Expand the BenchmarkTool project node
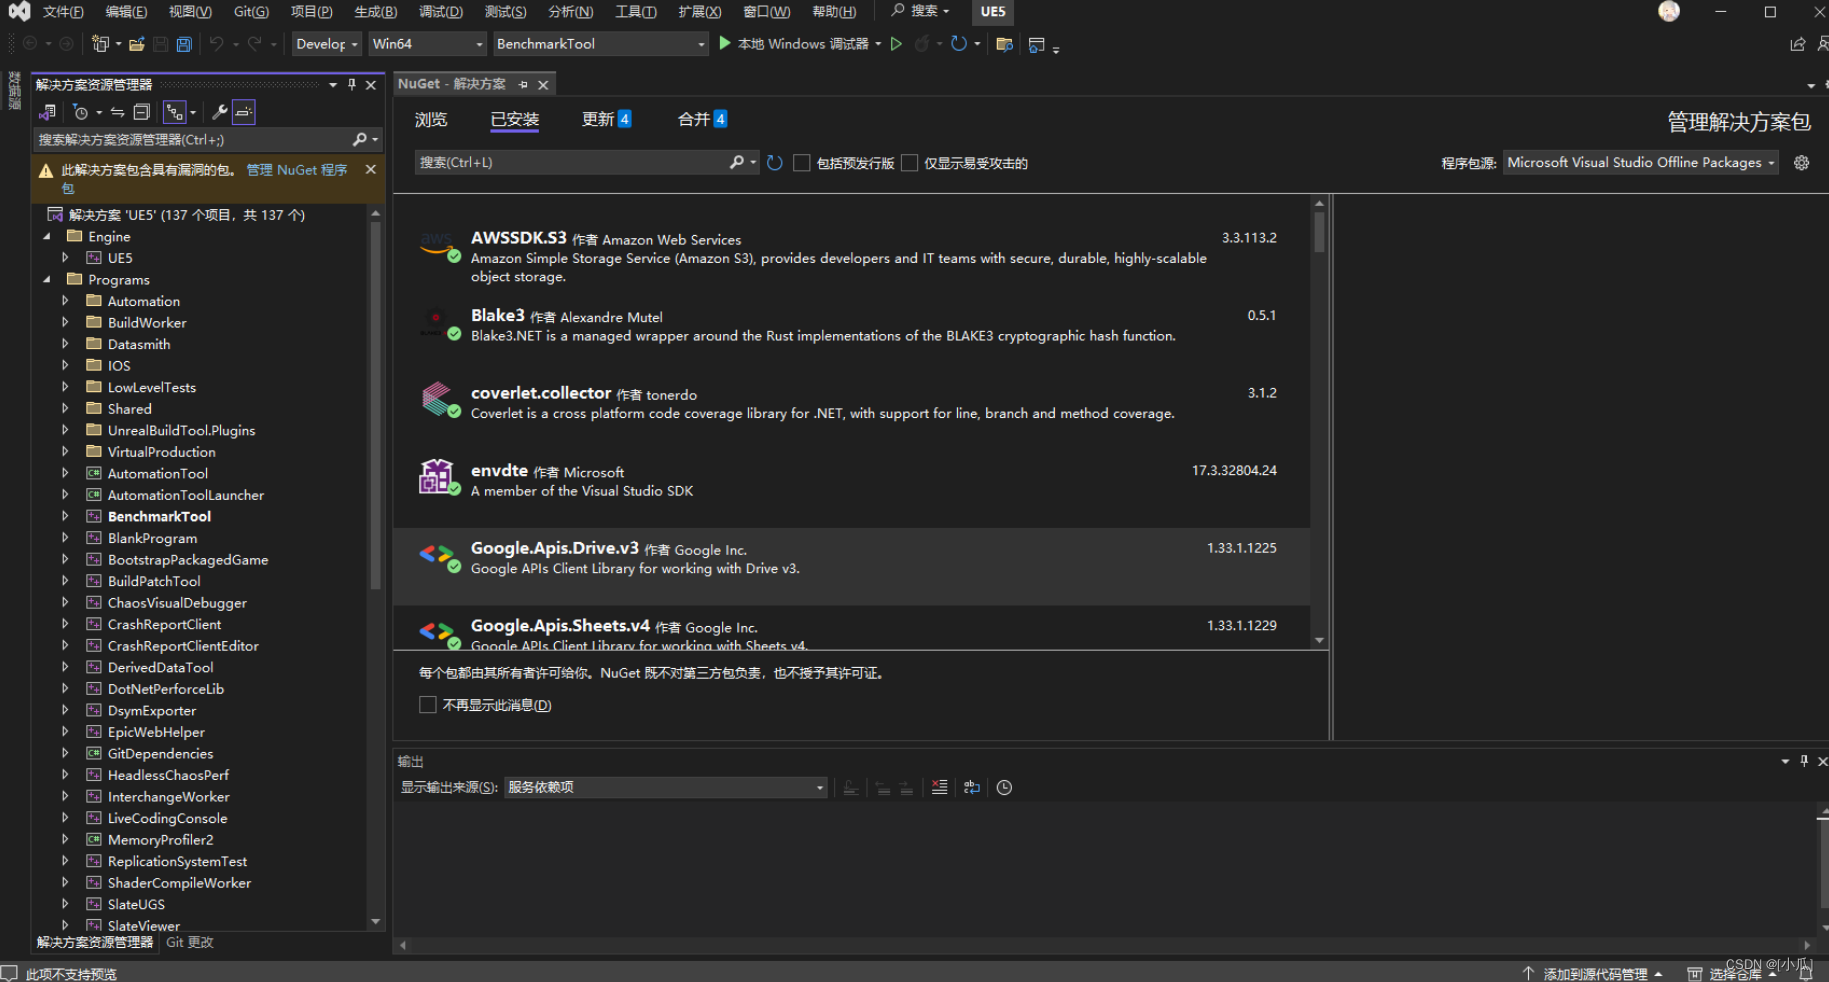The width and height of the screenshot is (1829, 982). [66, 516]
